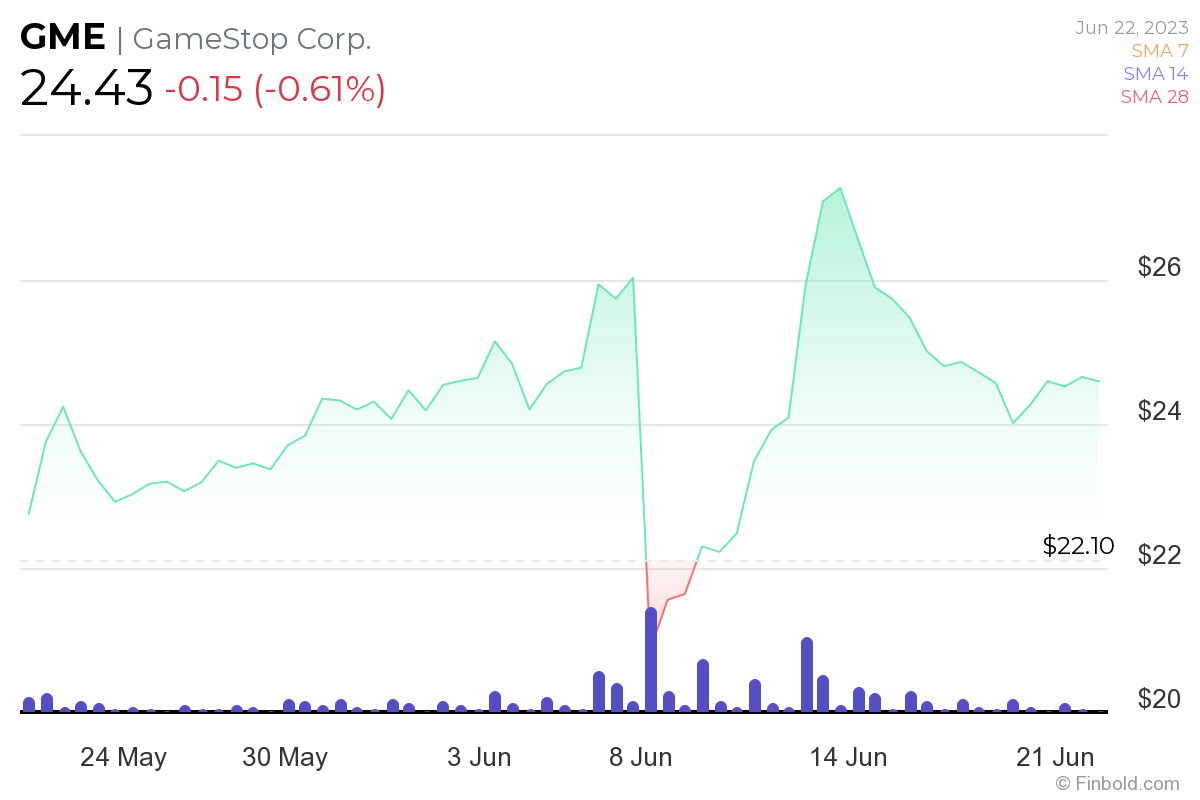The width and height of the screenshot is (1200, 800).
Task: Click the 3 Jun x-axis label
Action: click(479, 757)
